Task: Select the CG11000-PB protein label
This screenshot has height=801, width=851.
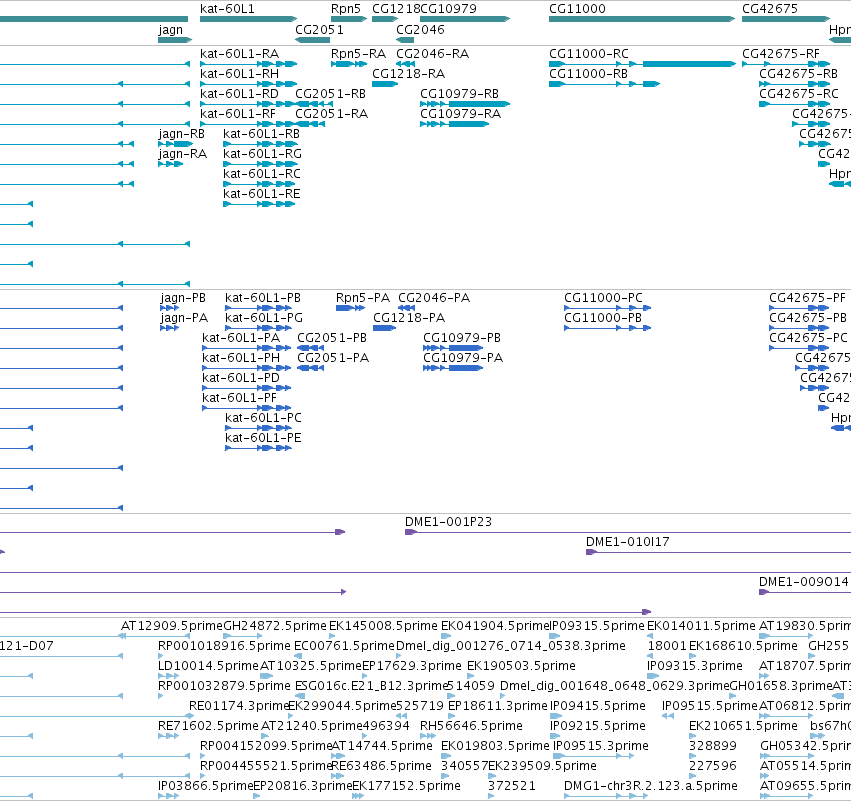Action: 603,318
